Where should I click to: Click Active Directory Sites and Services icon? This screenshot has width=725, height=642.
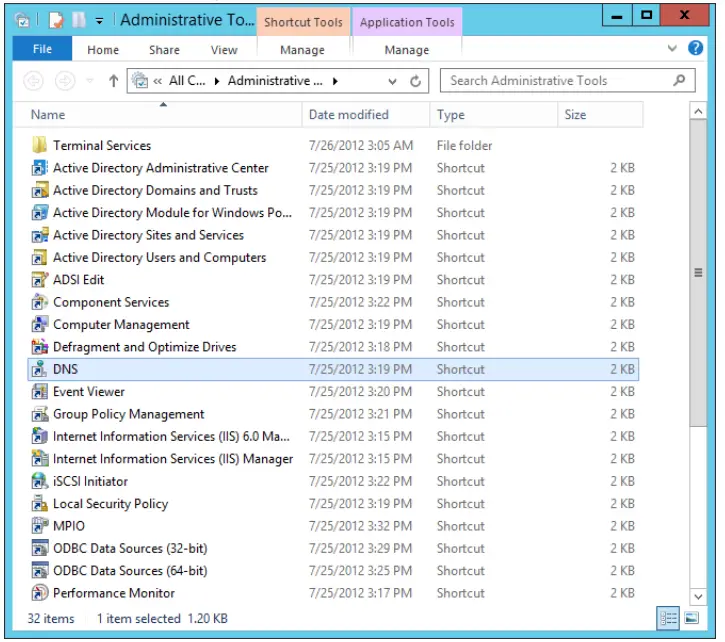pos(40,235)
